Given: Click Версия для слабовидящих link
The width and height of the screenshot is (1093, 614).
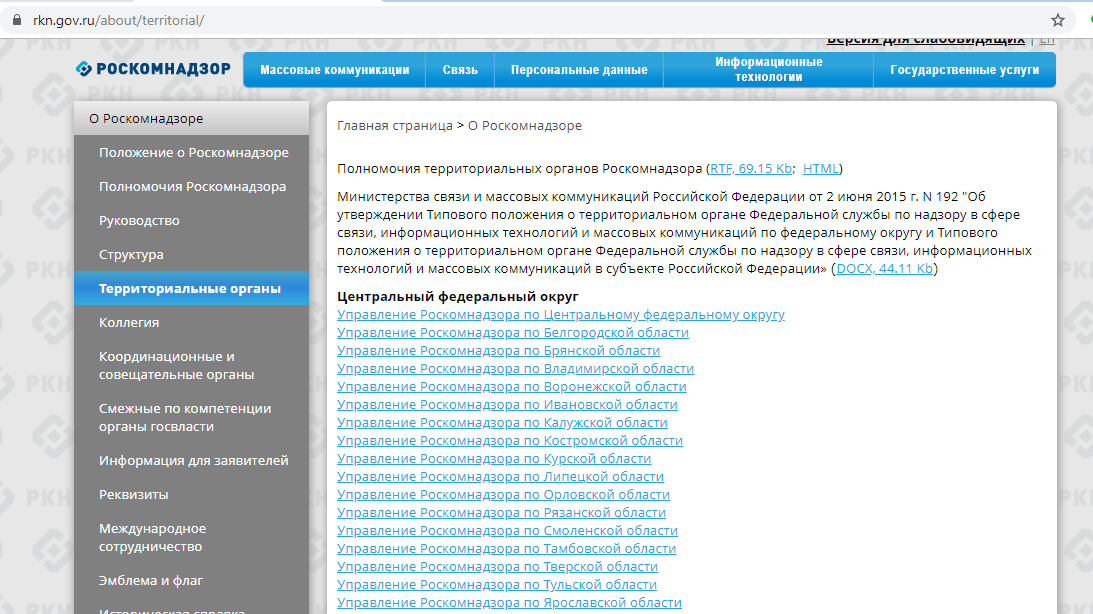Looking at the screenshot, I should coord(926,40).
